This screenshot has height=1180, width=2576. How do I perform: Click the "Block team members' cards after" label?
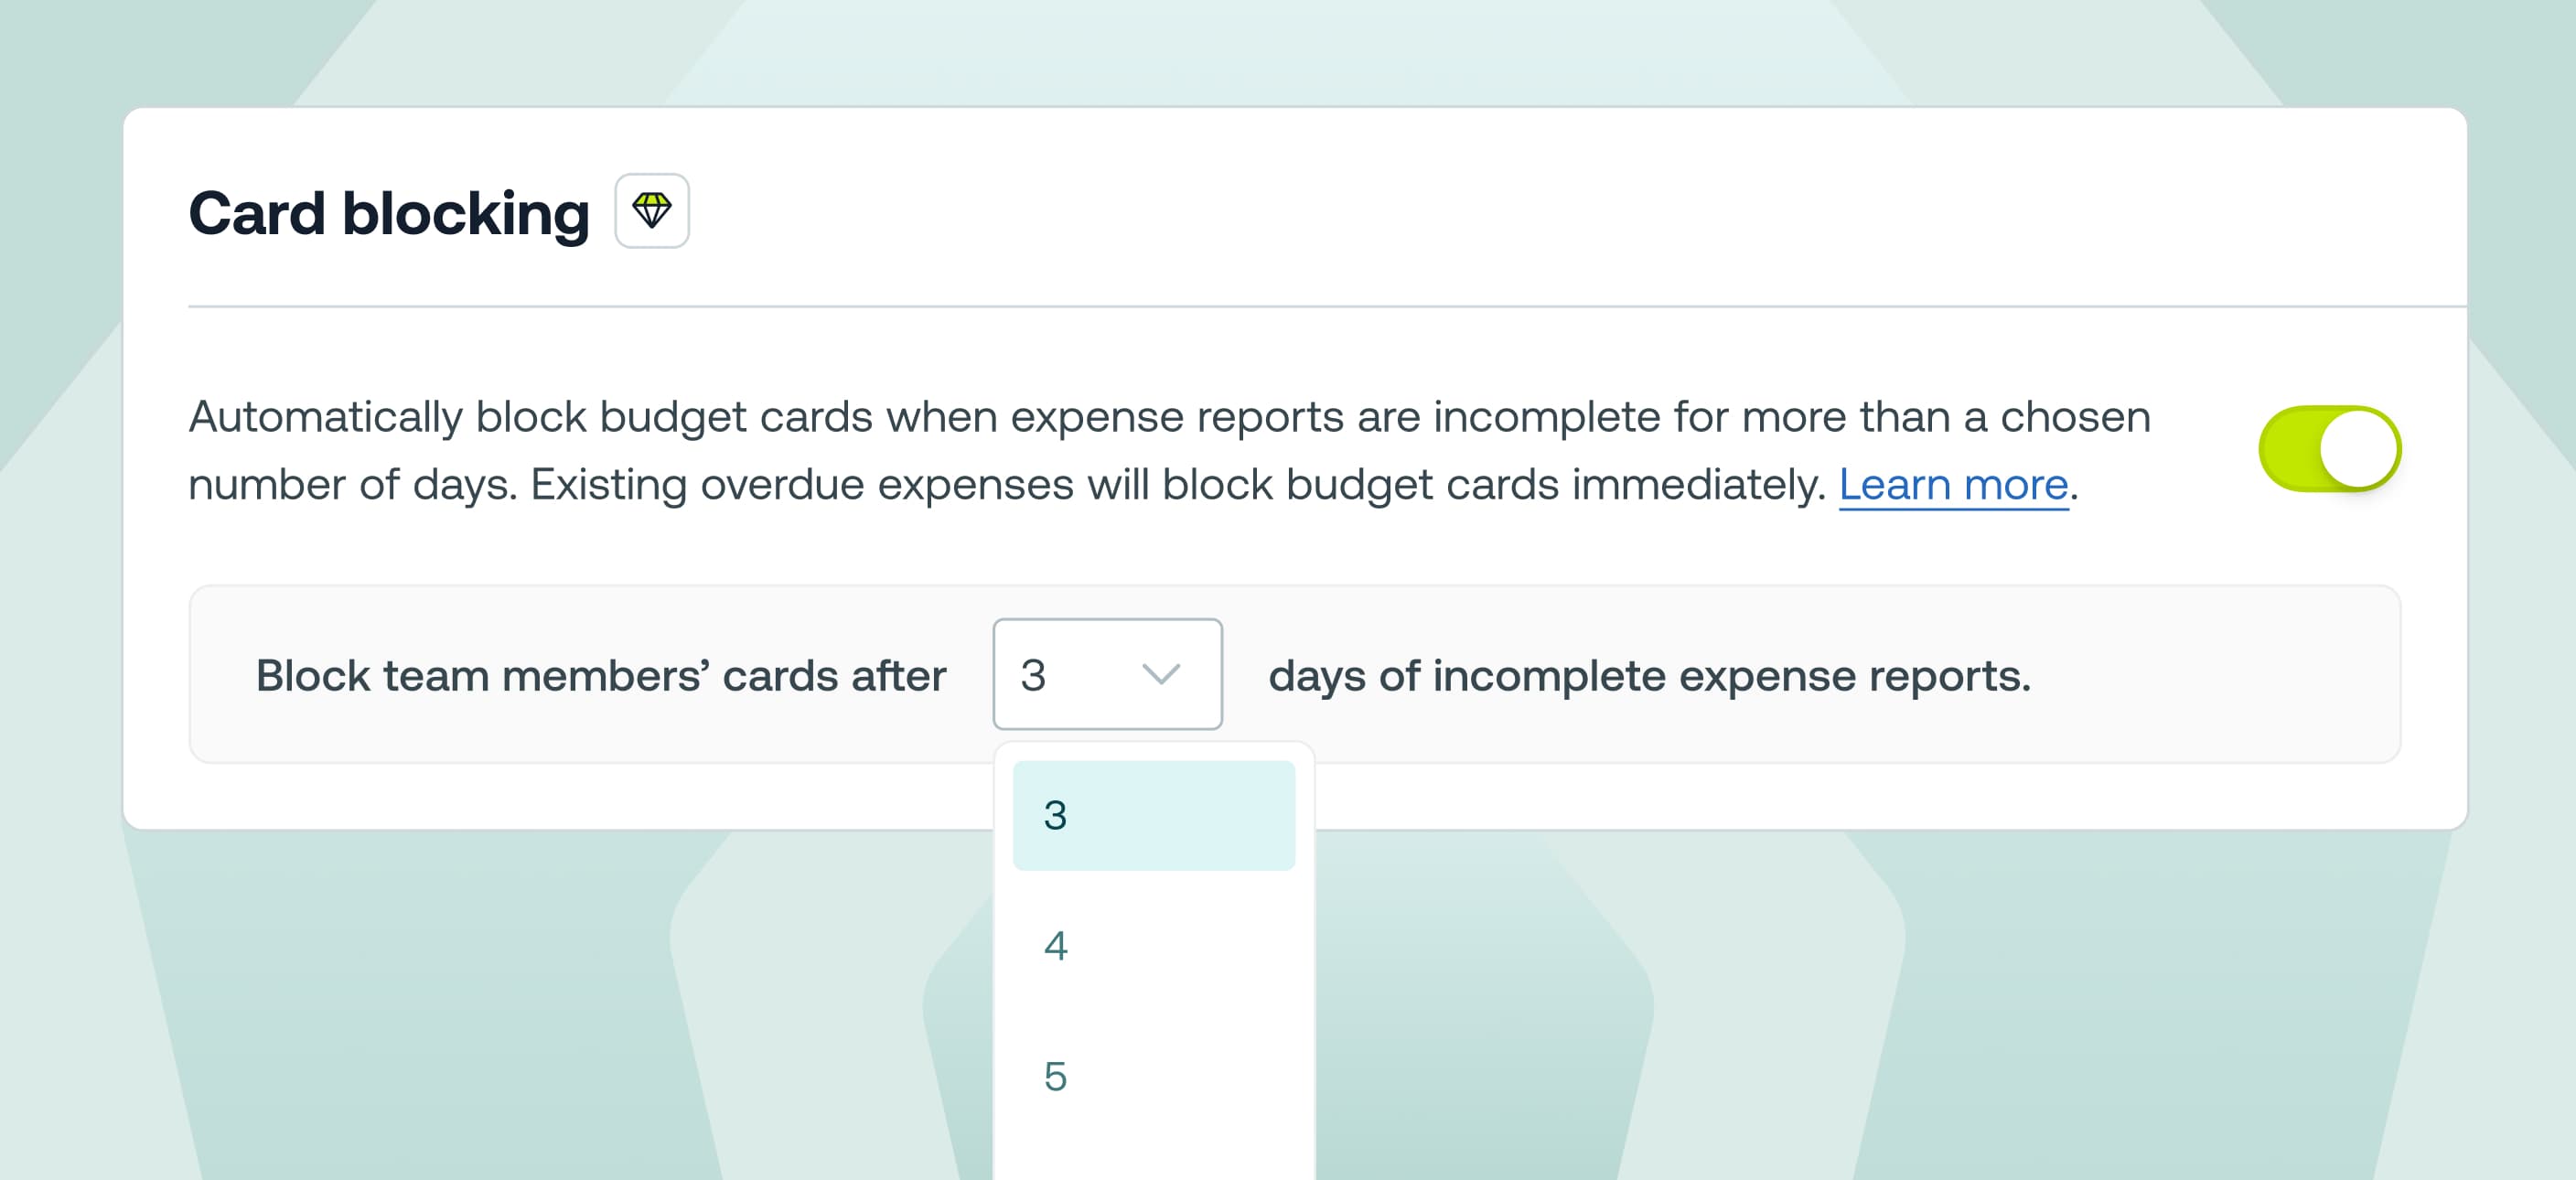600,676
